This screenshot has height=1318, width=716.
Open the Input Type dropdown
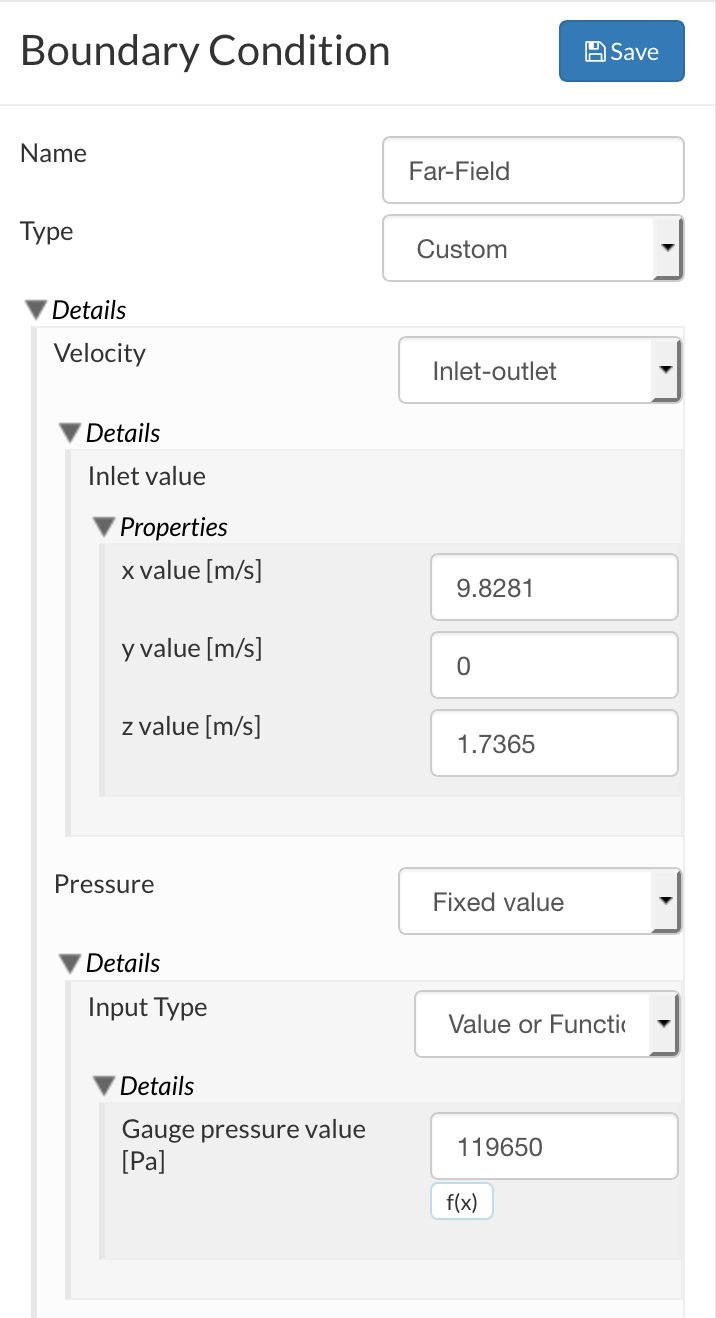[x=533, y=1024]
